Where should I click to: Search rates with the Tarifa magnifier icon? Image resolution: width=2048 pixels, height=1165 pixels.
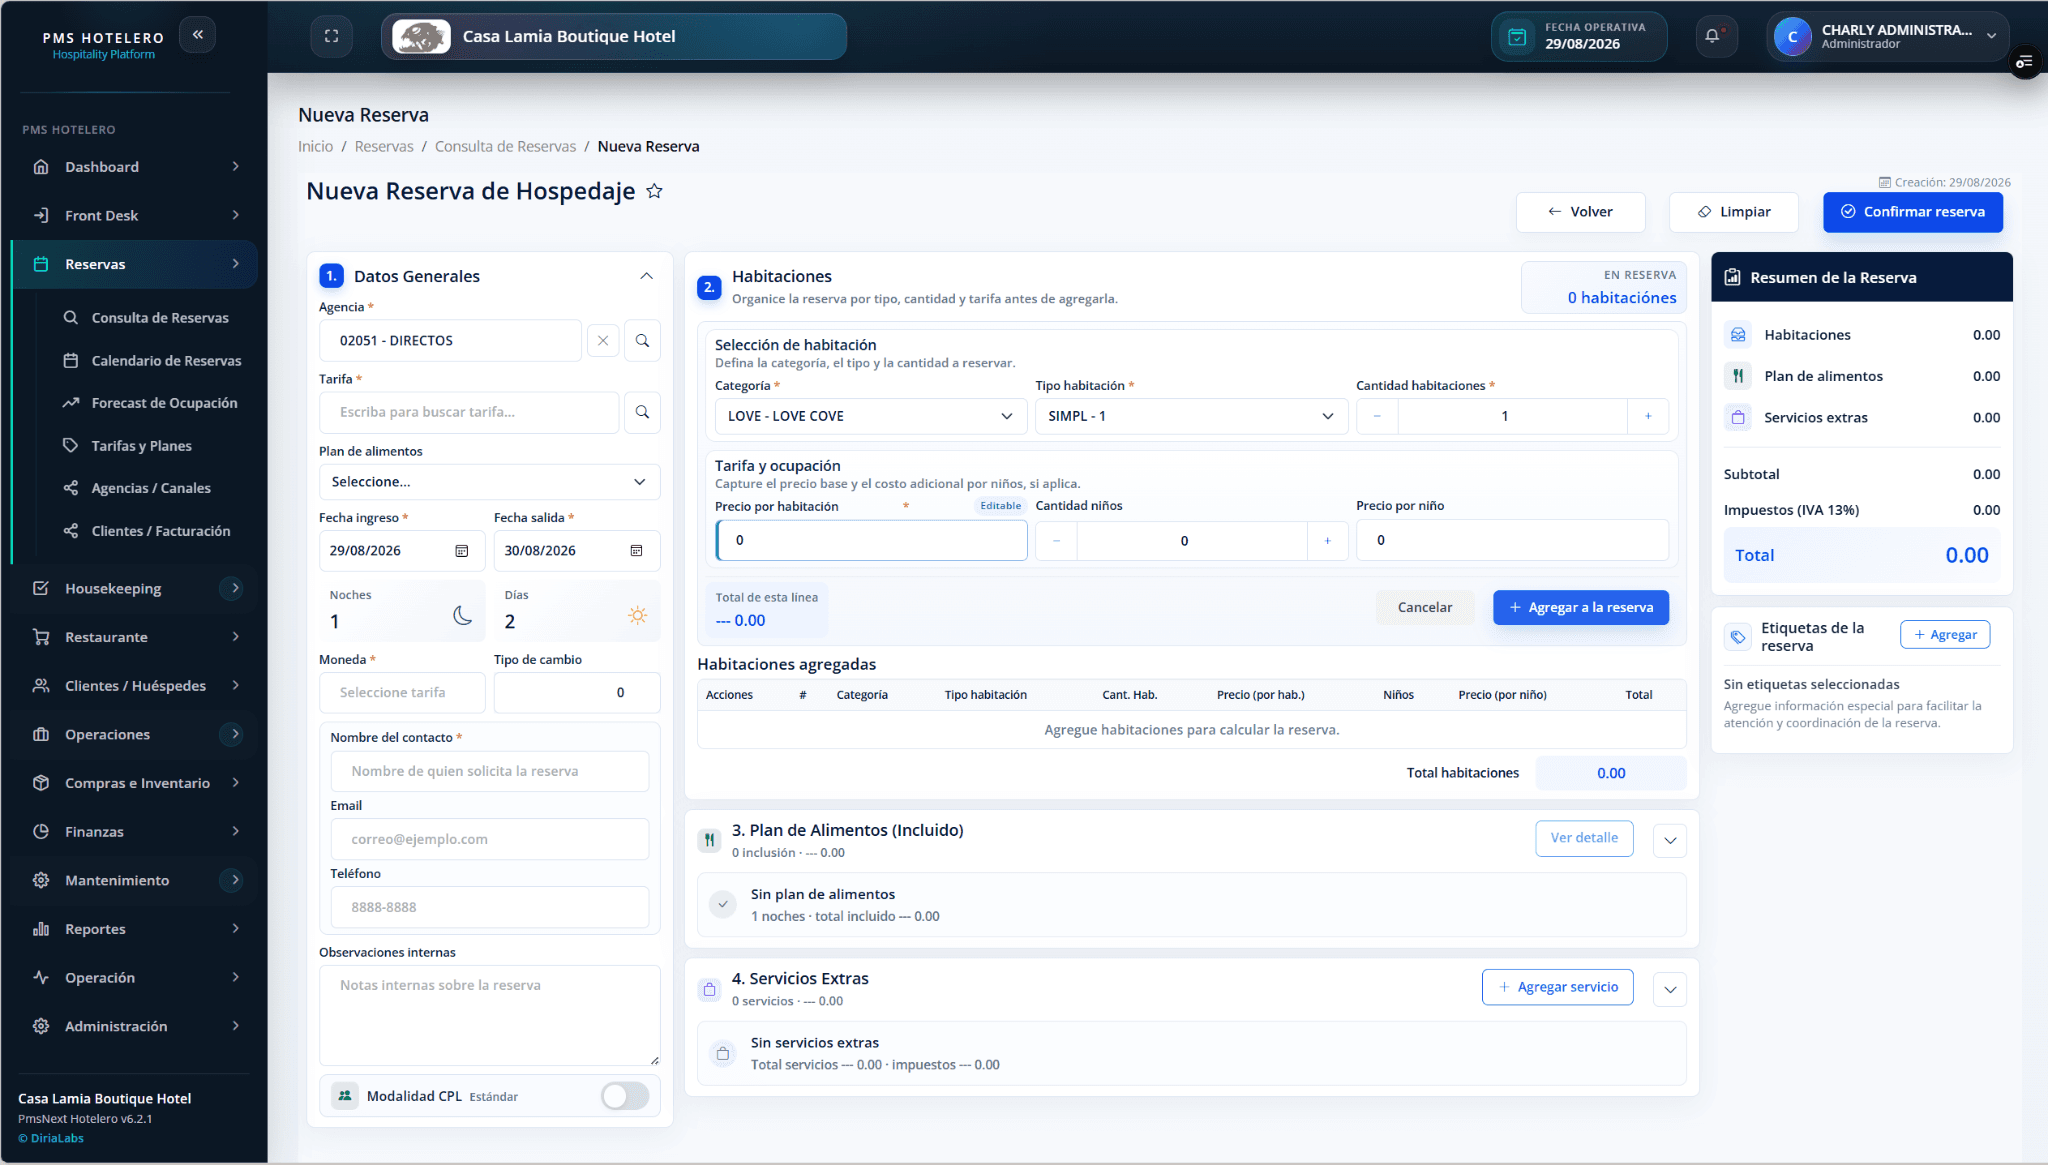(642, 412)
